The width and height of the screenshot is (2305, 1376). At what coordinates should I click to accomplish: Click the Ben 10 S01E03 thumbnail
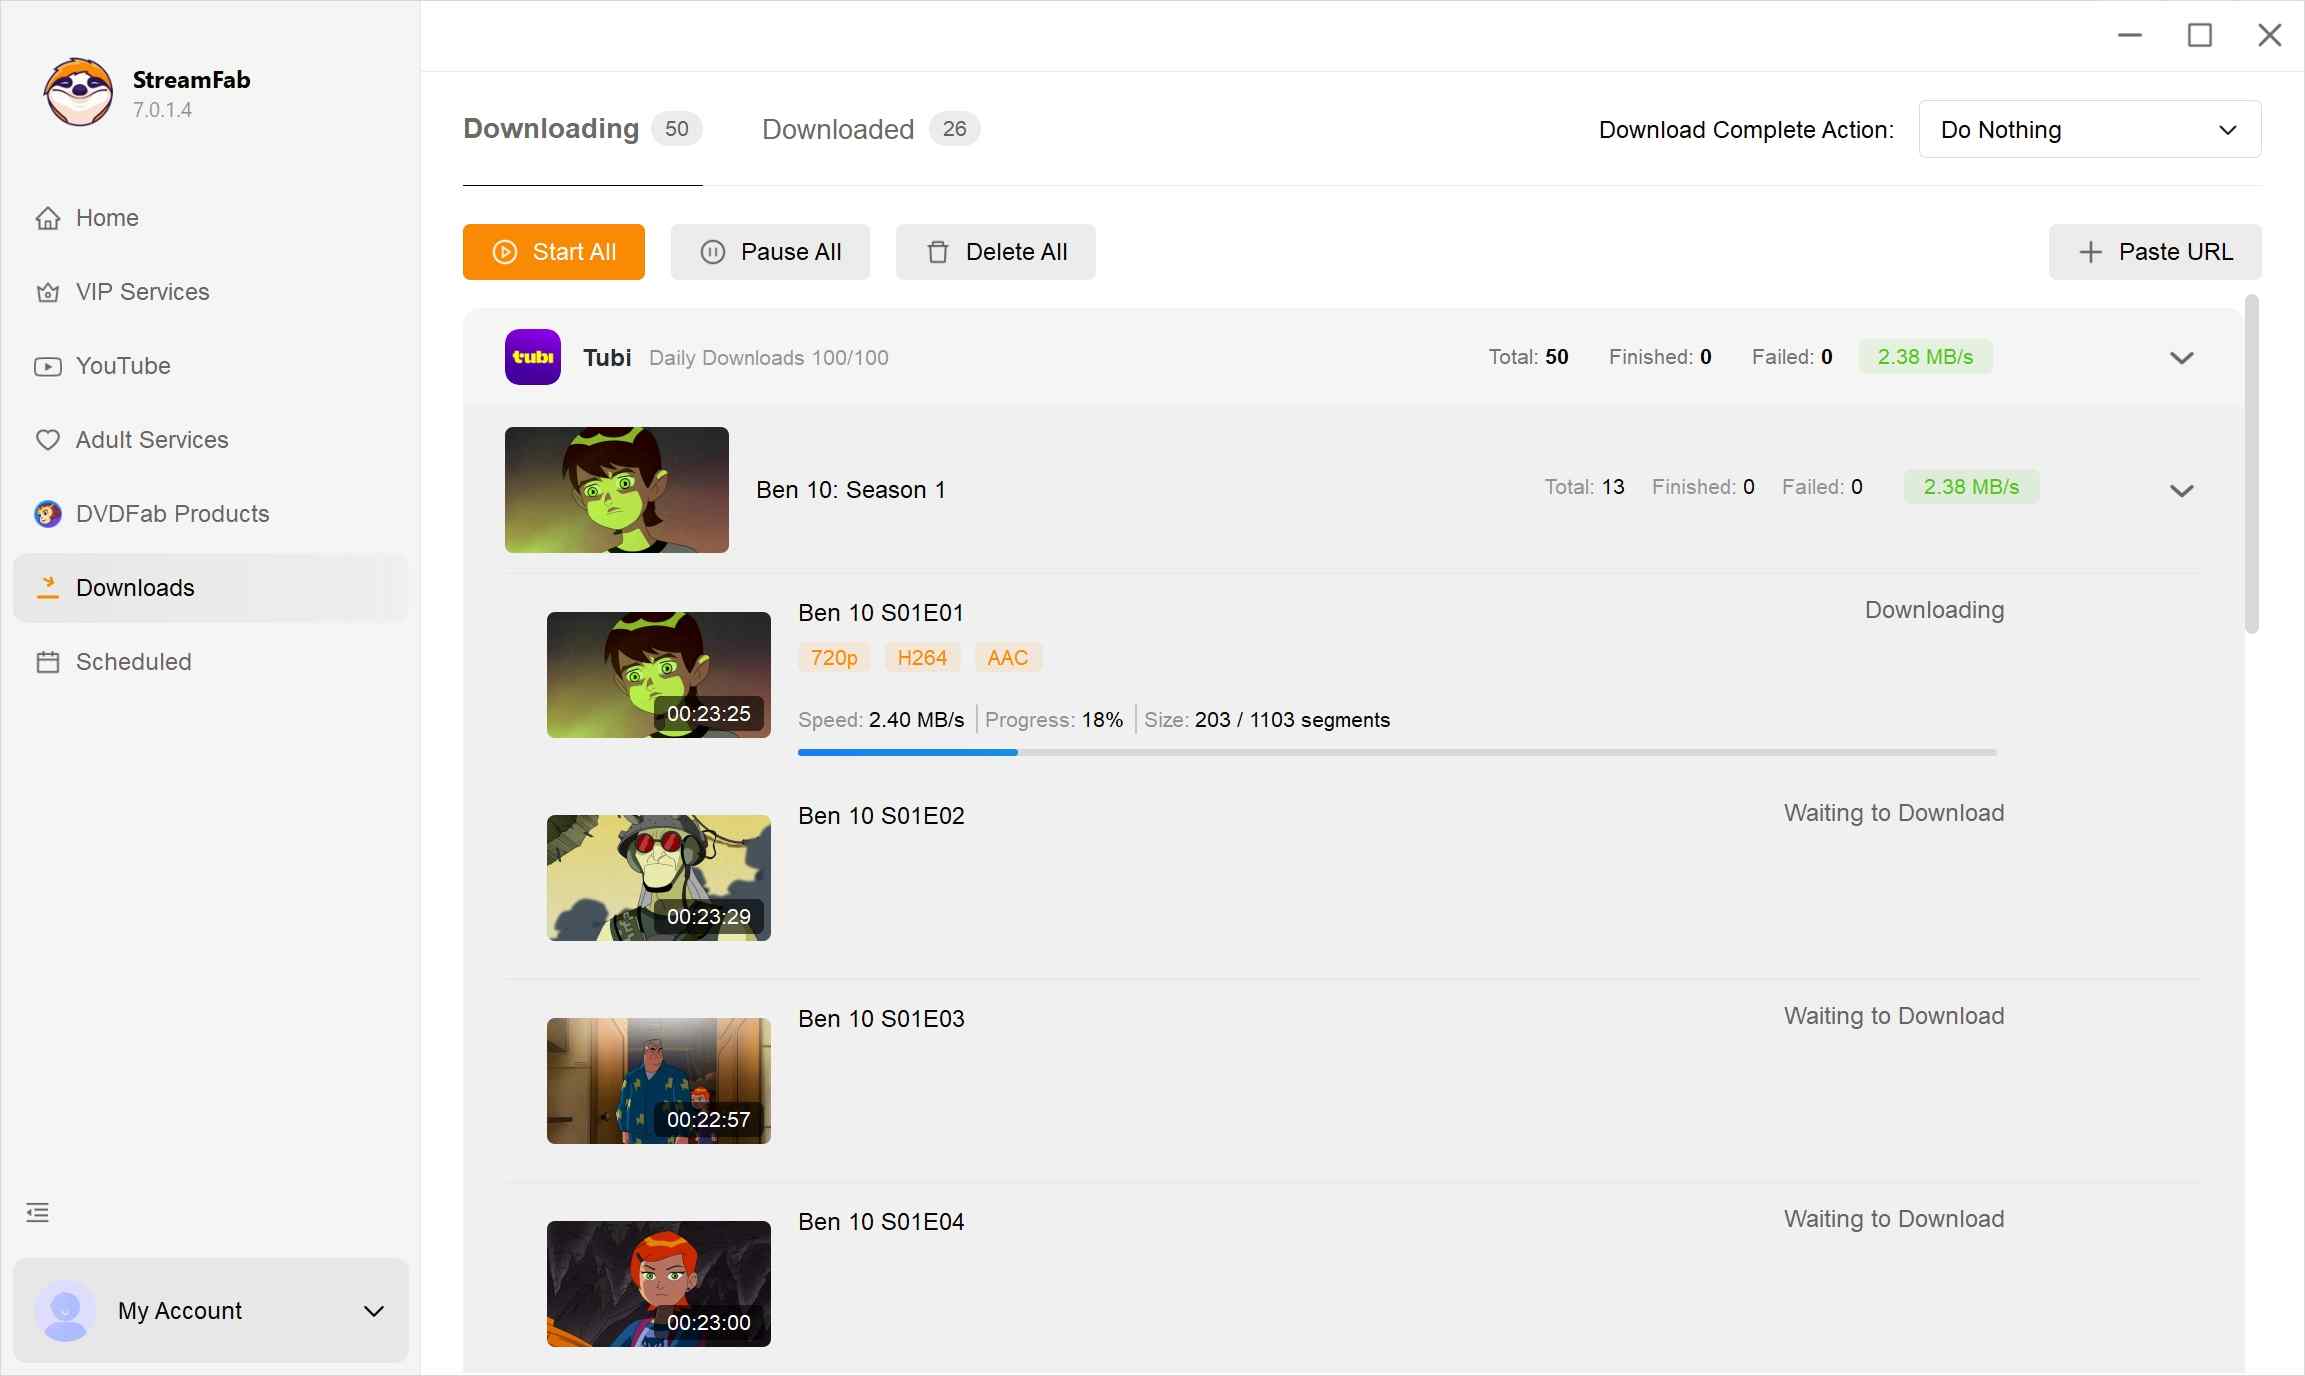tap(658, 1080)
